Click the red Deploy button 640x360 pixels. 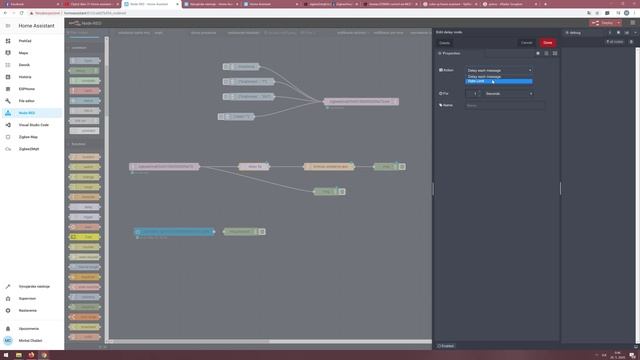[x=602, y=23]
